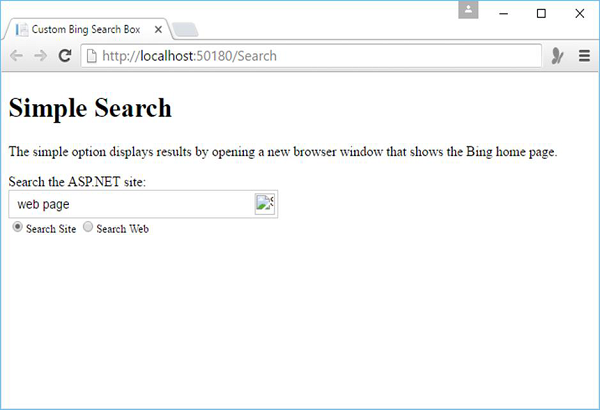
Task: Click the page icon in the address bar
Action: point(92,56)
